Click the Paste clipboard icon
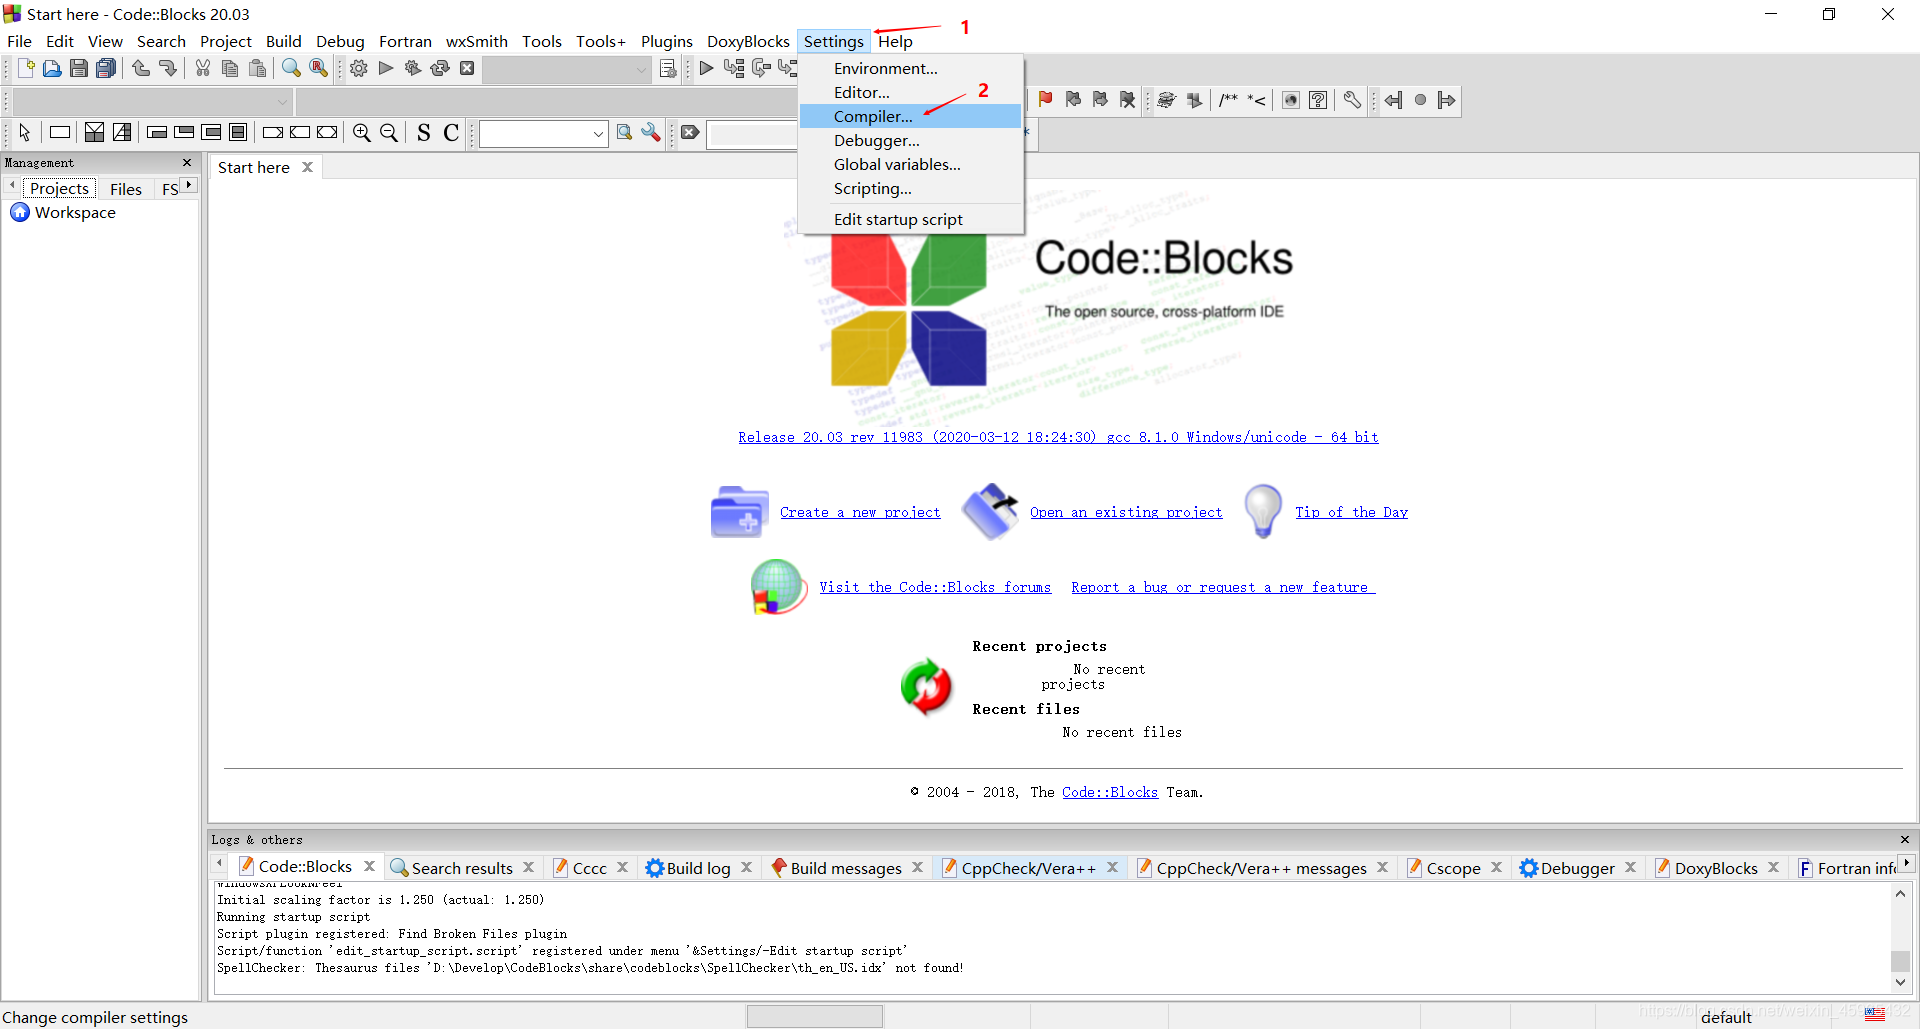 [x=257, y=68]
